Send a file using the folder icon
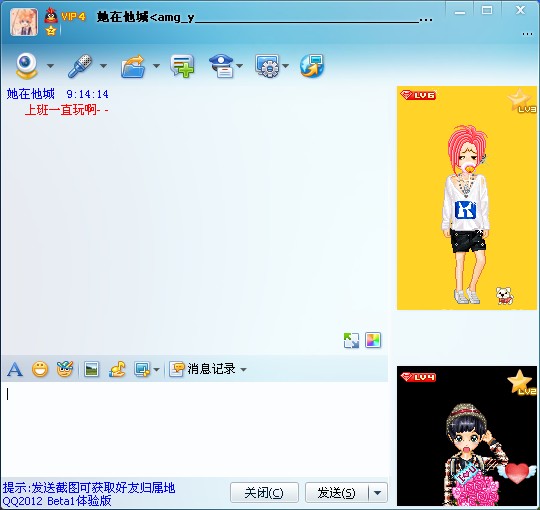Viewport: 540px width, 510px height. click(133, 66)
